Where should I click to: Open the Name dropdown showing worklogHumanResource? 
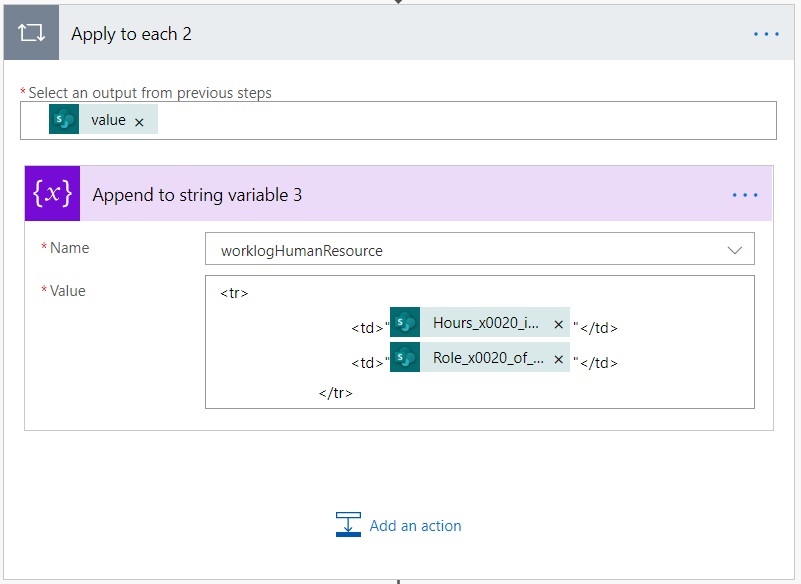470,250
